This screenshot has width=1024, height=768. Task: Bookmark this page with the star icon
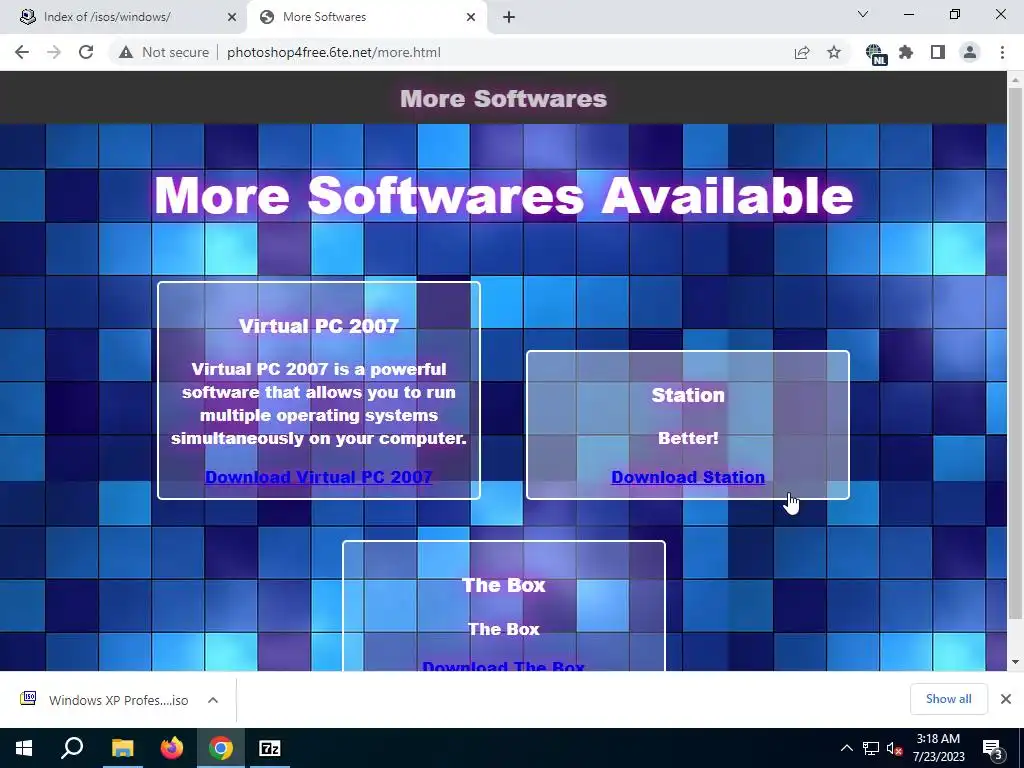pos(834,52)
